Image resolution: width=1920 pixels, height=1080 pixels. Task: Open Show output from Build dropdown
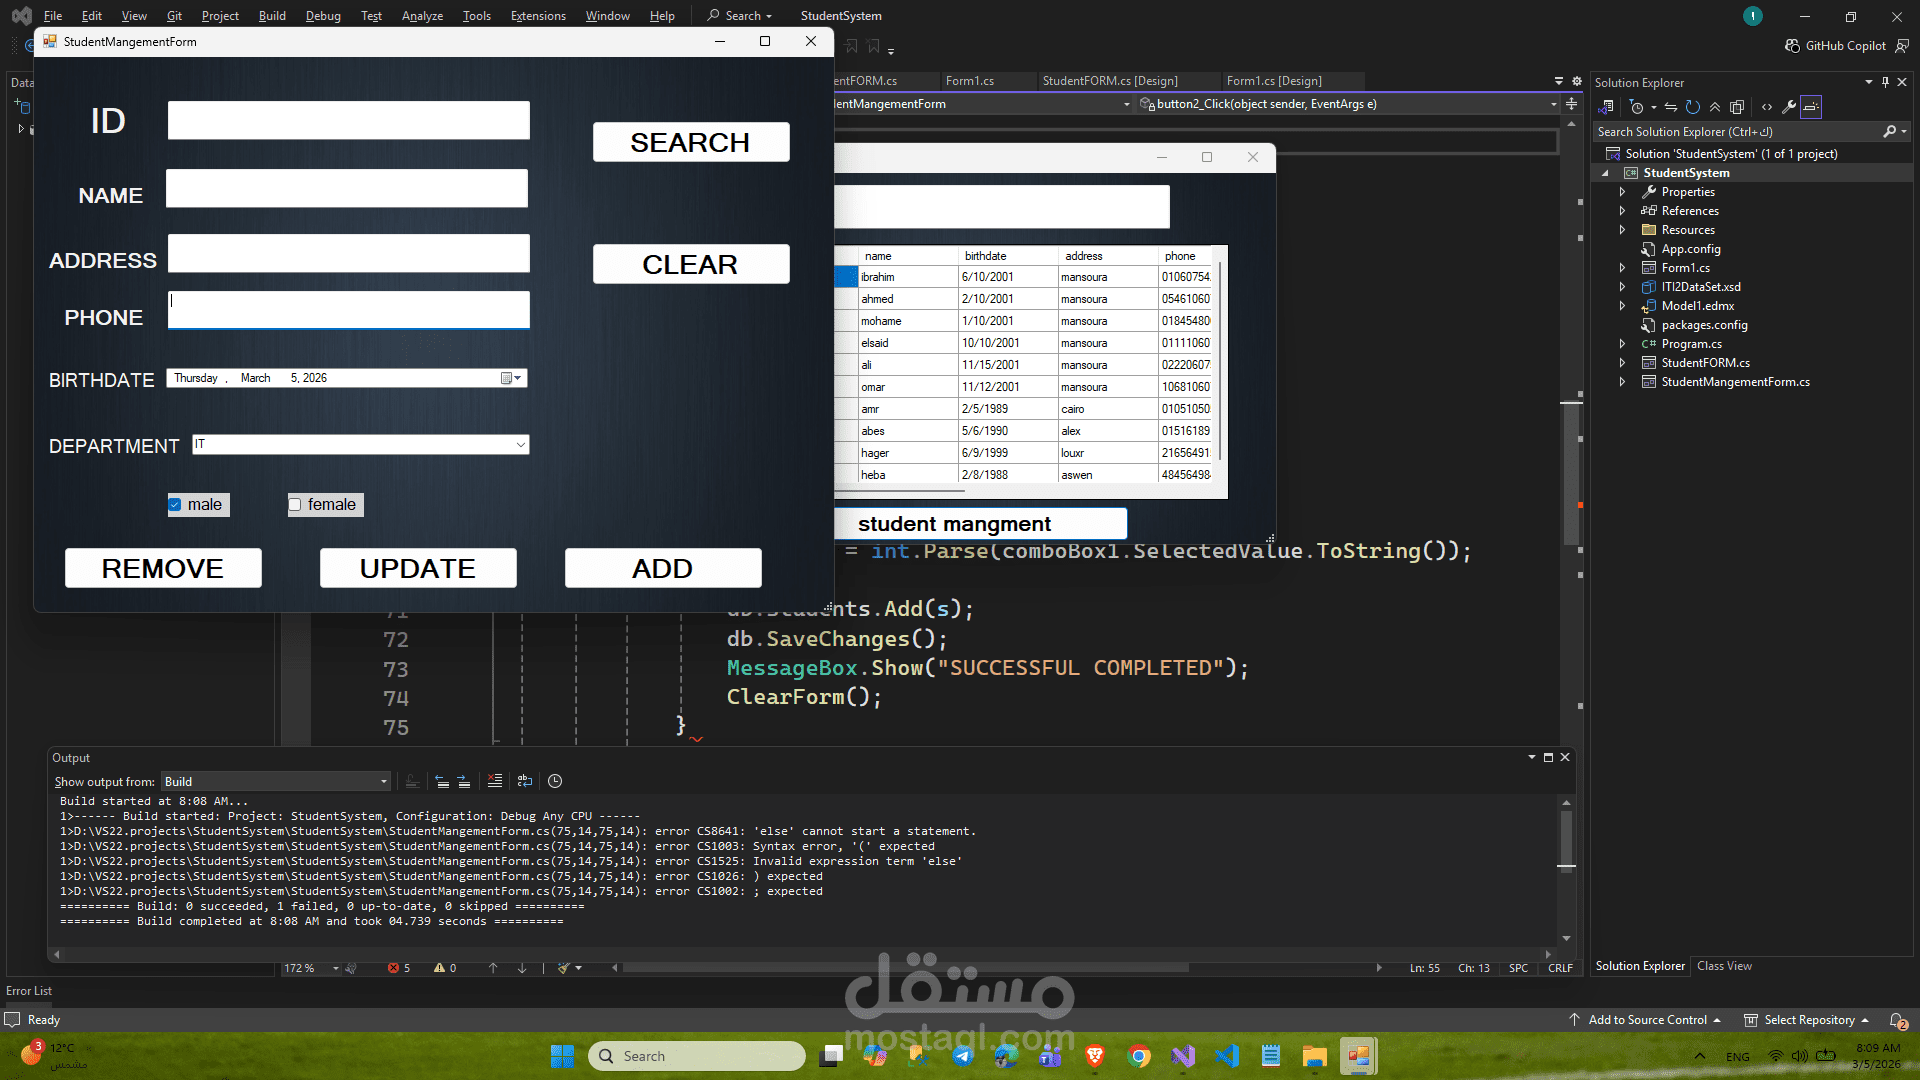[383, 782]
